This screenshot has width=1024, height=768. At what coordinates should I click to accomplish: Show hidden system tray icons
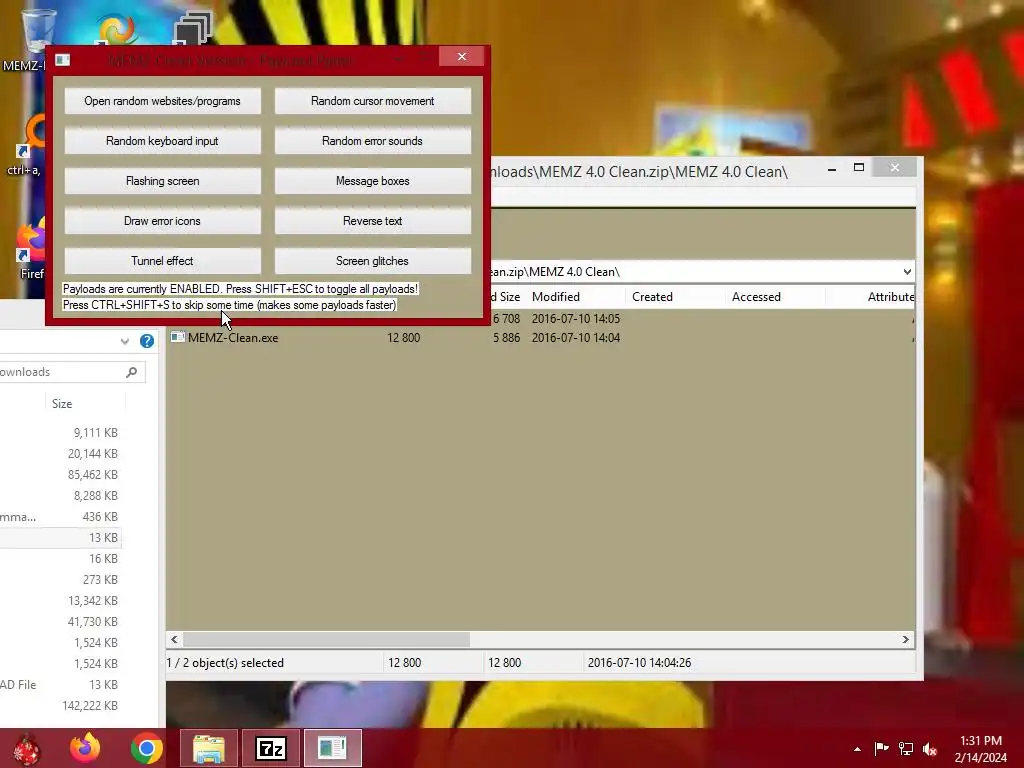click(857, 749)
